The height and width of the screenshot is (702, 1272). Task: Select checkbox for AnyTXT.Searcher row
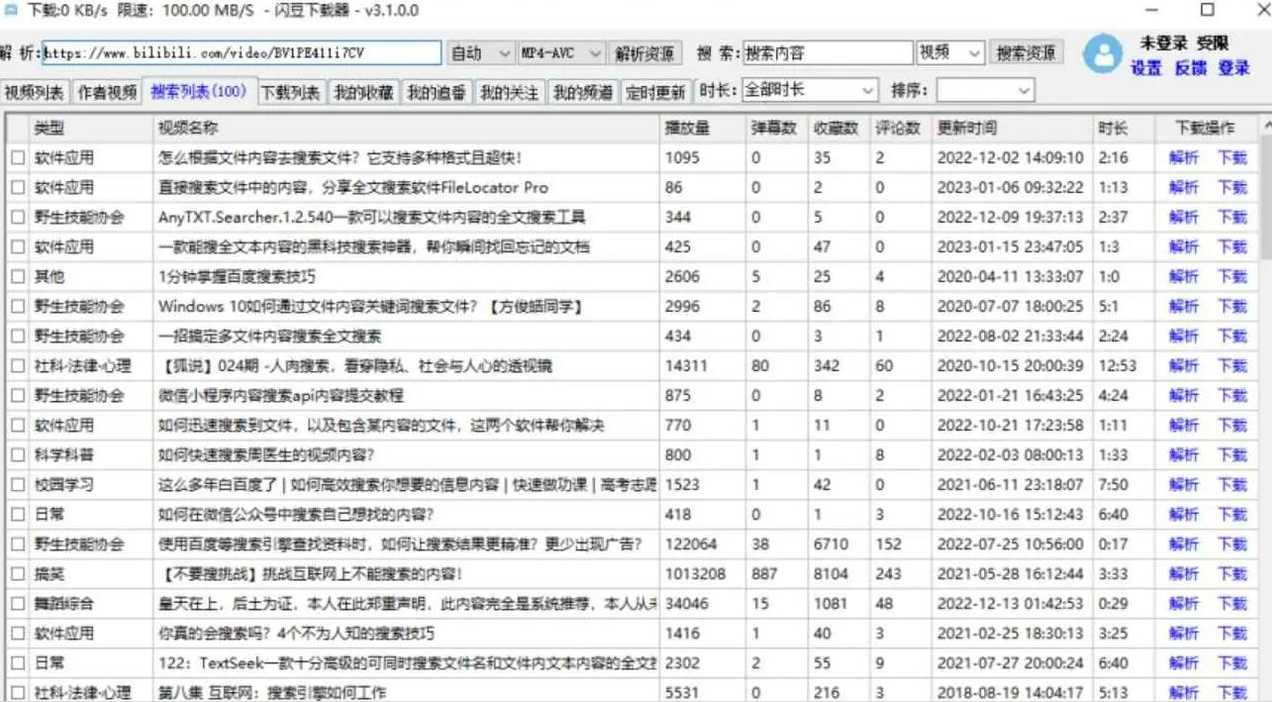pyautogui.click(x=18, y=217)
